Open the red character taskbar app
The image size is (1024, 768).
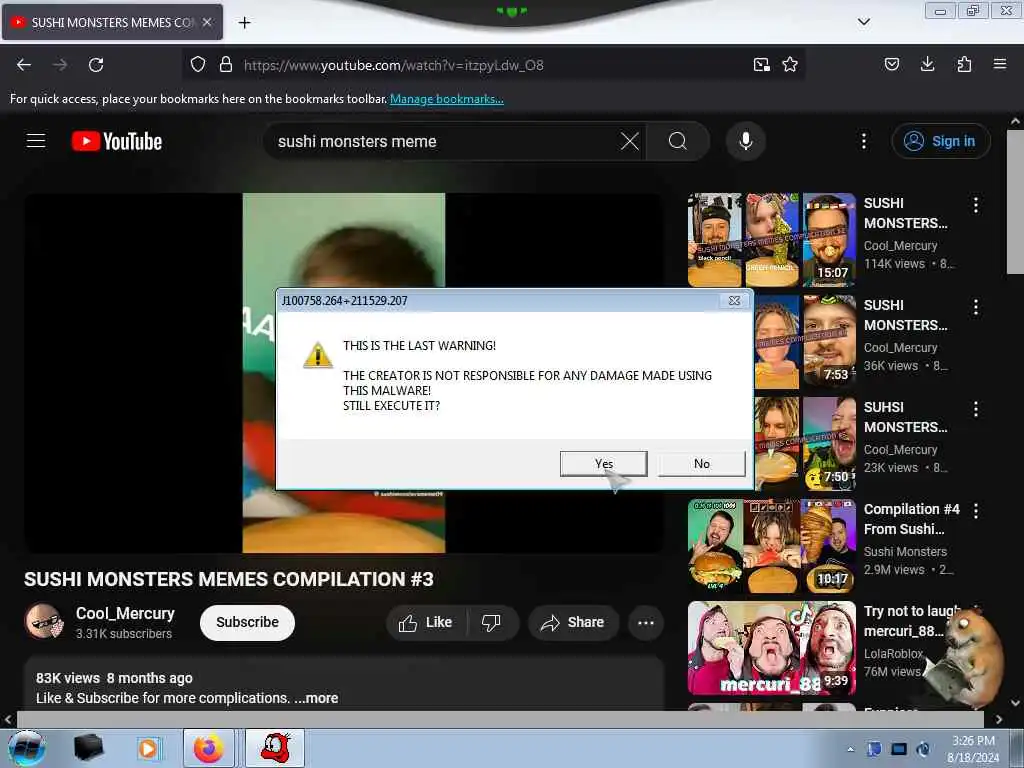pos(275,748)
